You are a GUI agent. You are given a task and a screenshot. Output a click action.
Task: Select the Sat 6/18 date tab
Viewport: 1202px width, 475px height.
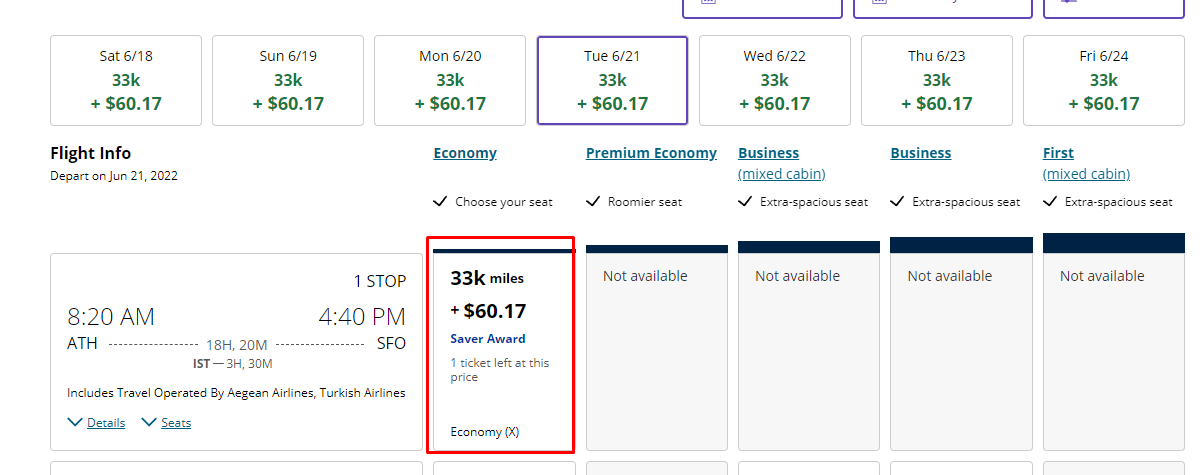pos(126,80)
